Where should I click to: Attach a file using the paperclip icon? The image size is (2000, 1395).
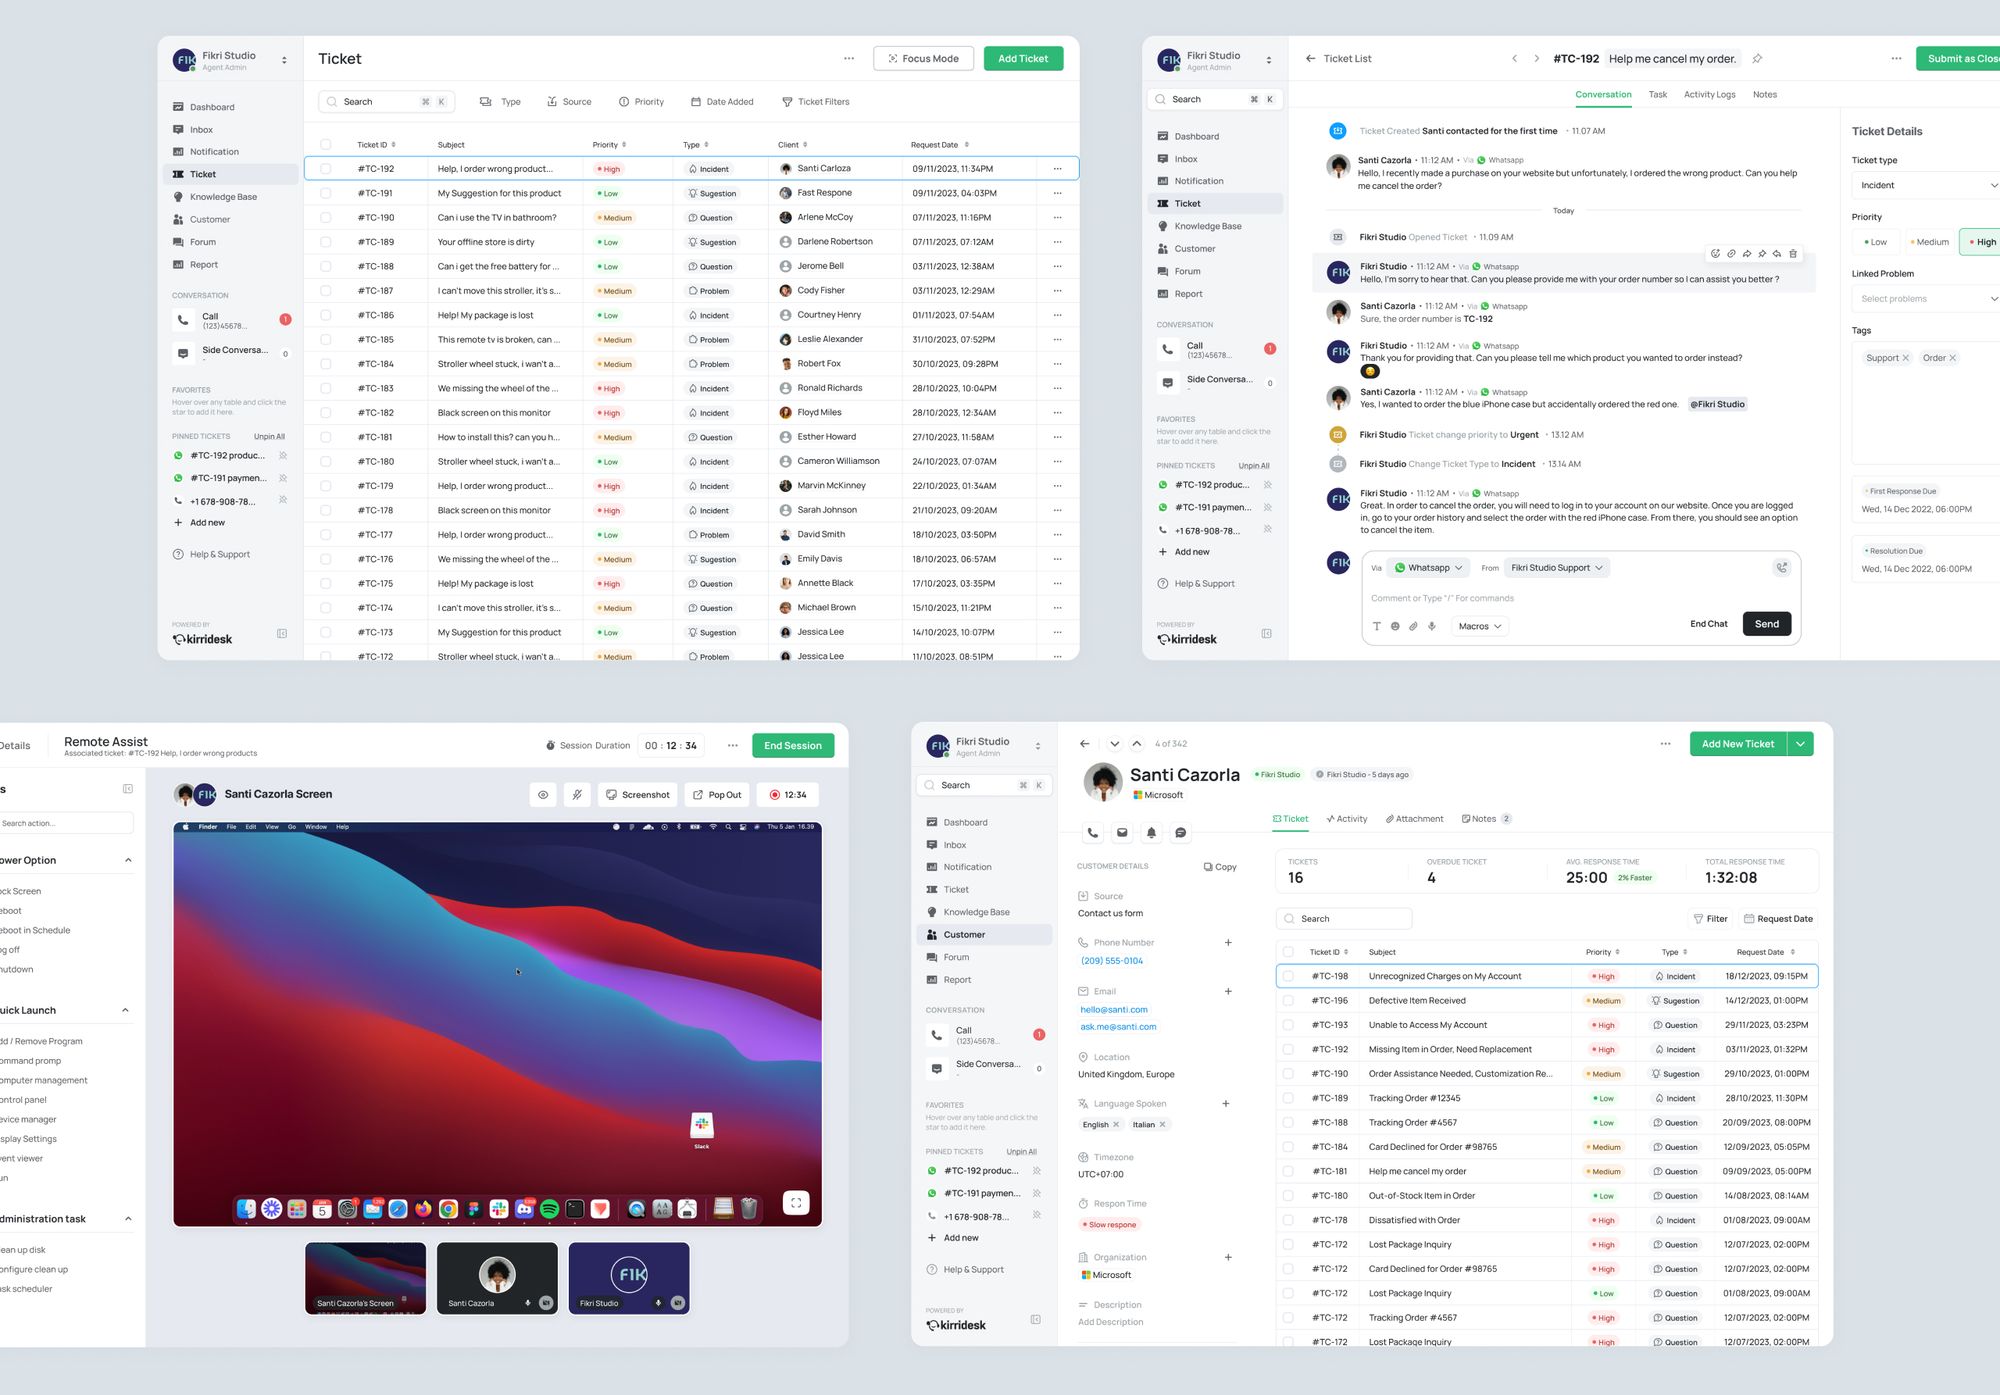pyautogui.click(x=1413, y=626)
